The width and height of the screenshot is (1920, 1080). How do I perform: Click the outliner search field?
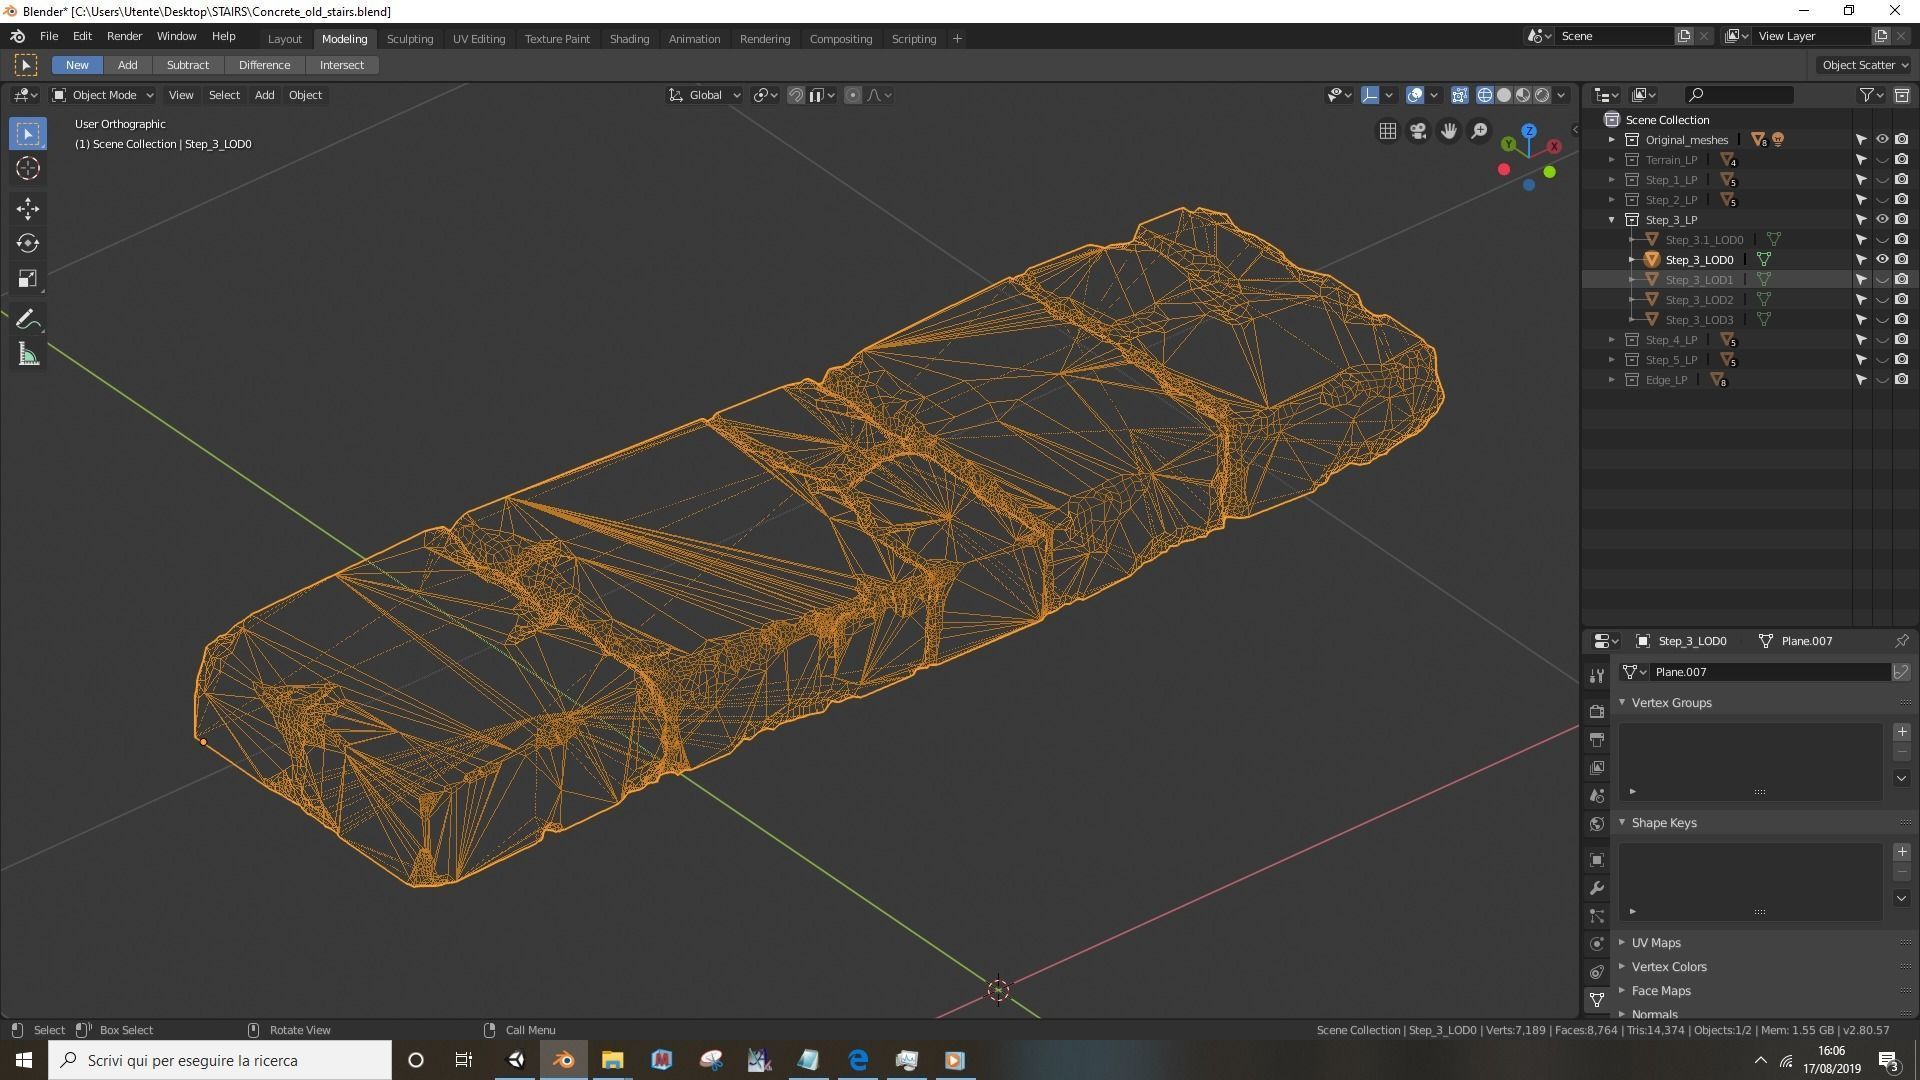[x=1740, y=95]
